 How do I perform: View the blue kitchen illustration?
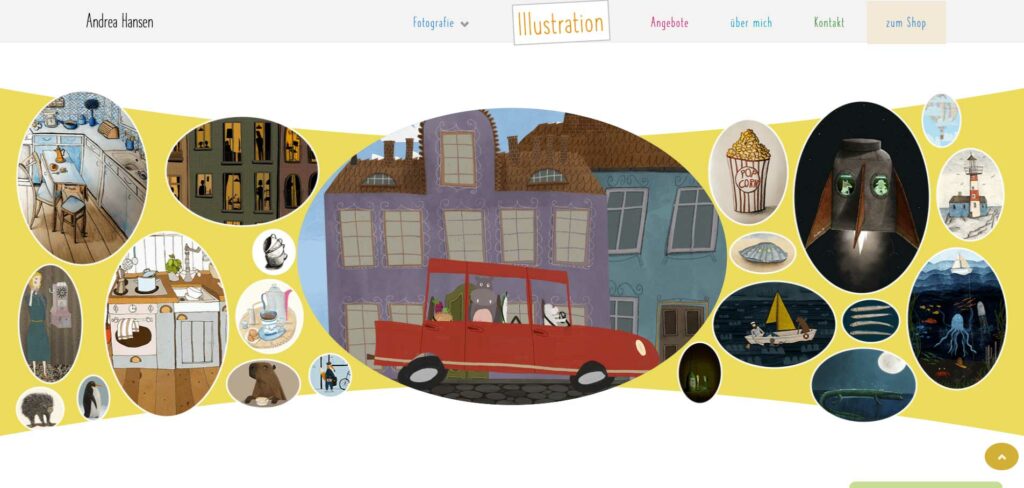pos(82,177)
